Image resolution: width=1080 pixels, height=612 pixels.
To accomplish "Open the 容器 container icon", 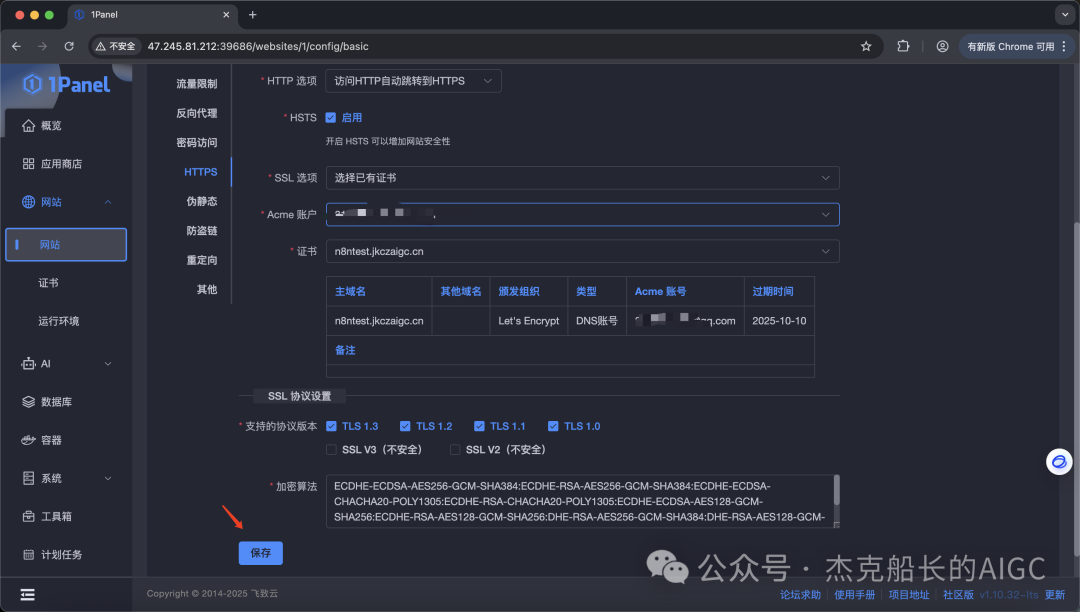I will (x=28, y=440).
